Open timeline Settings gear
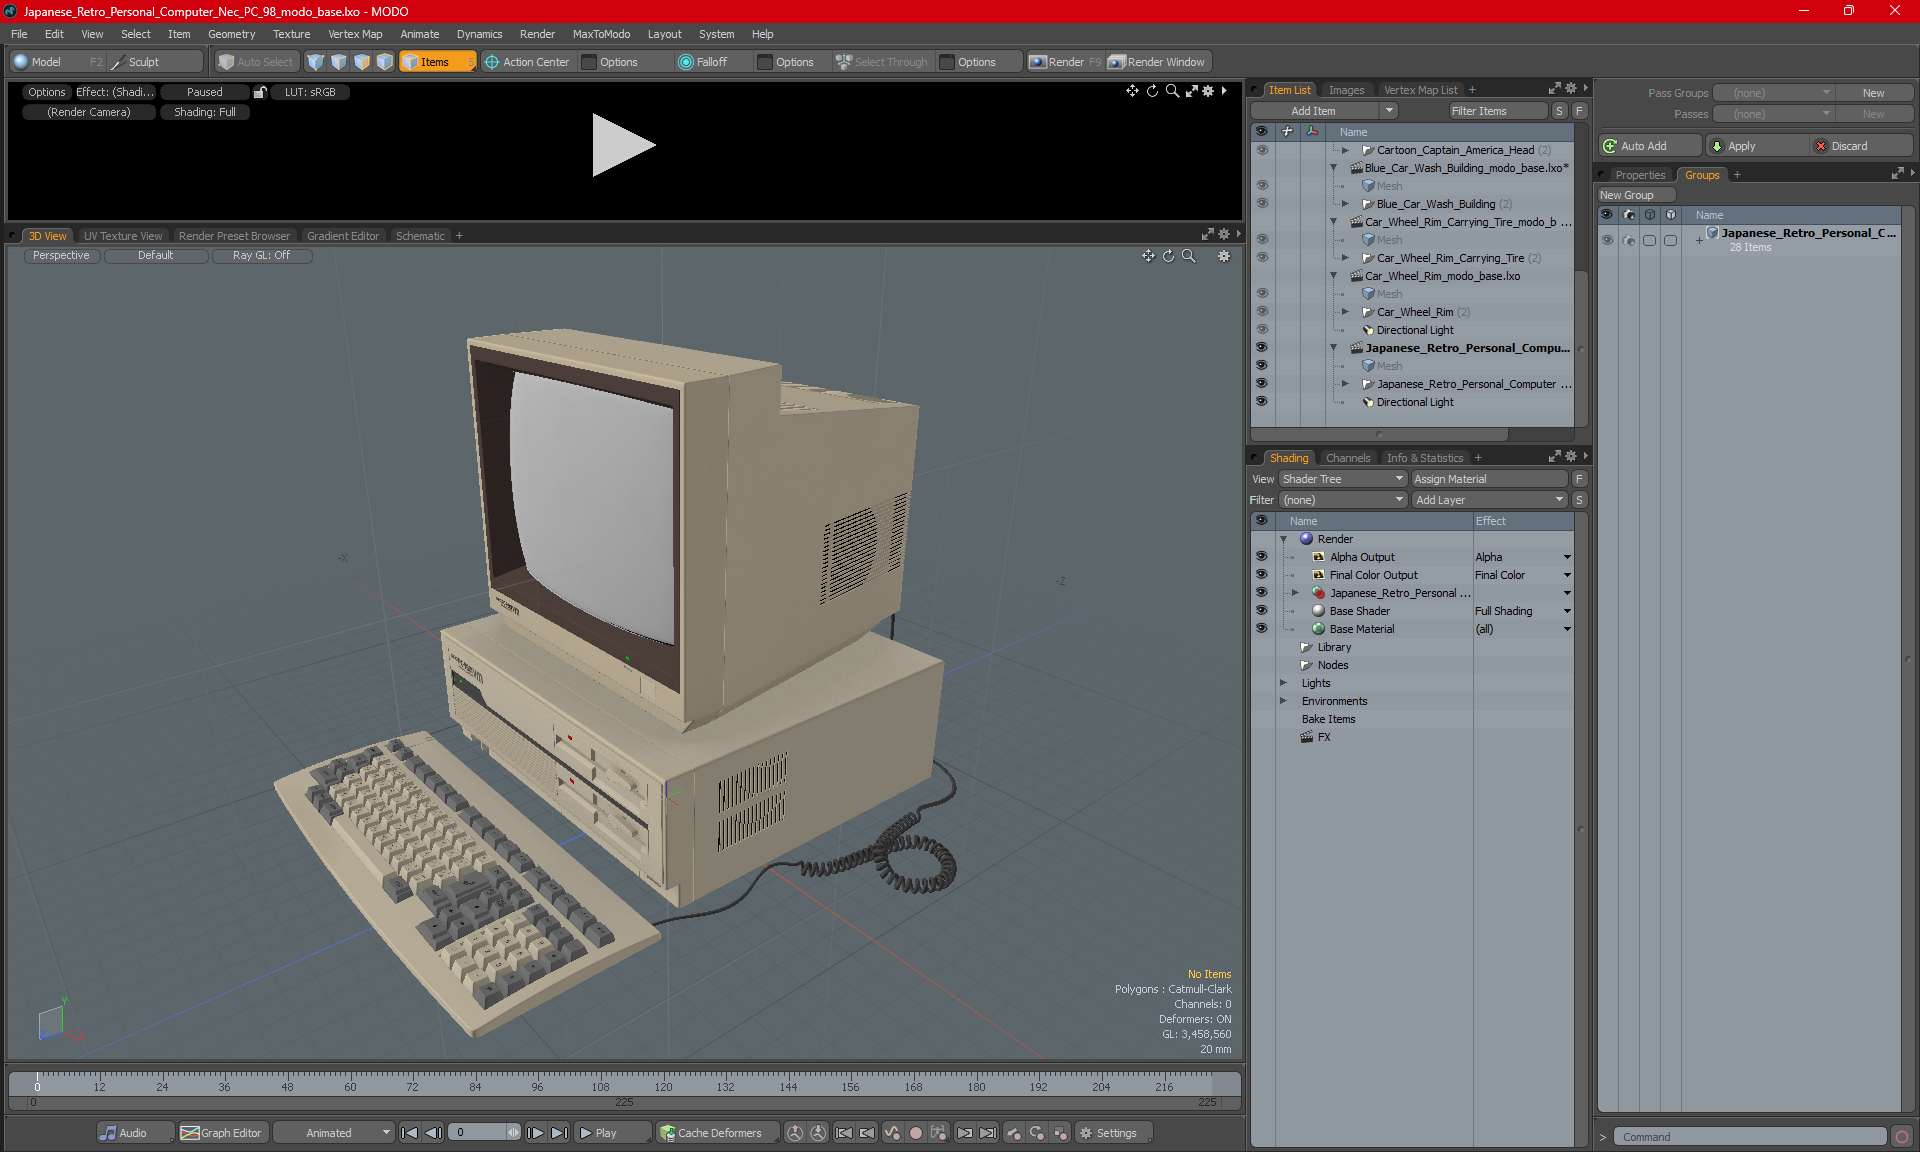This screenshot has height=1152, width=1920. point(1086,1133)
